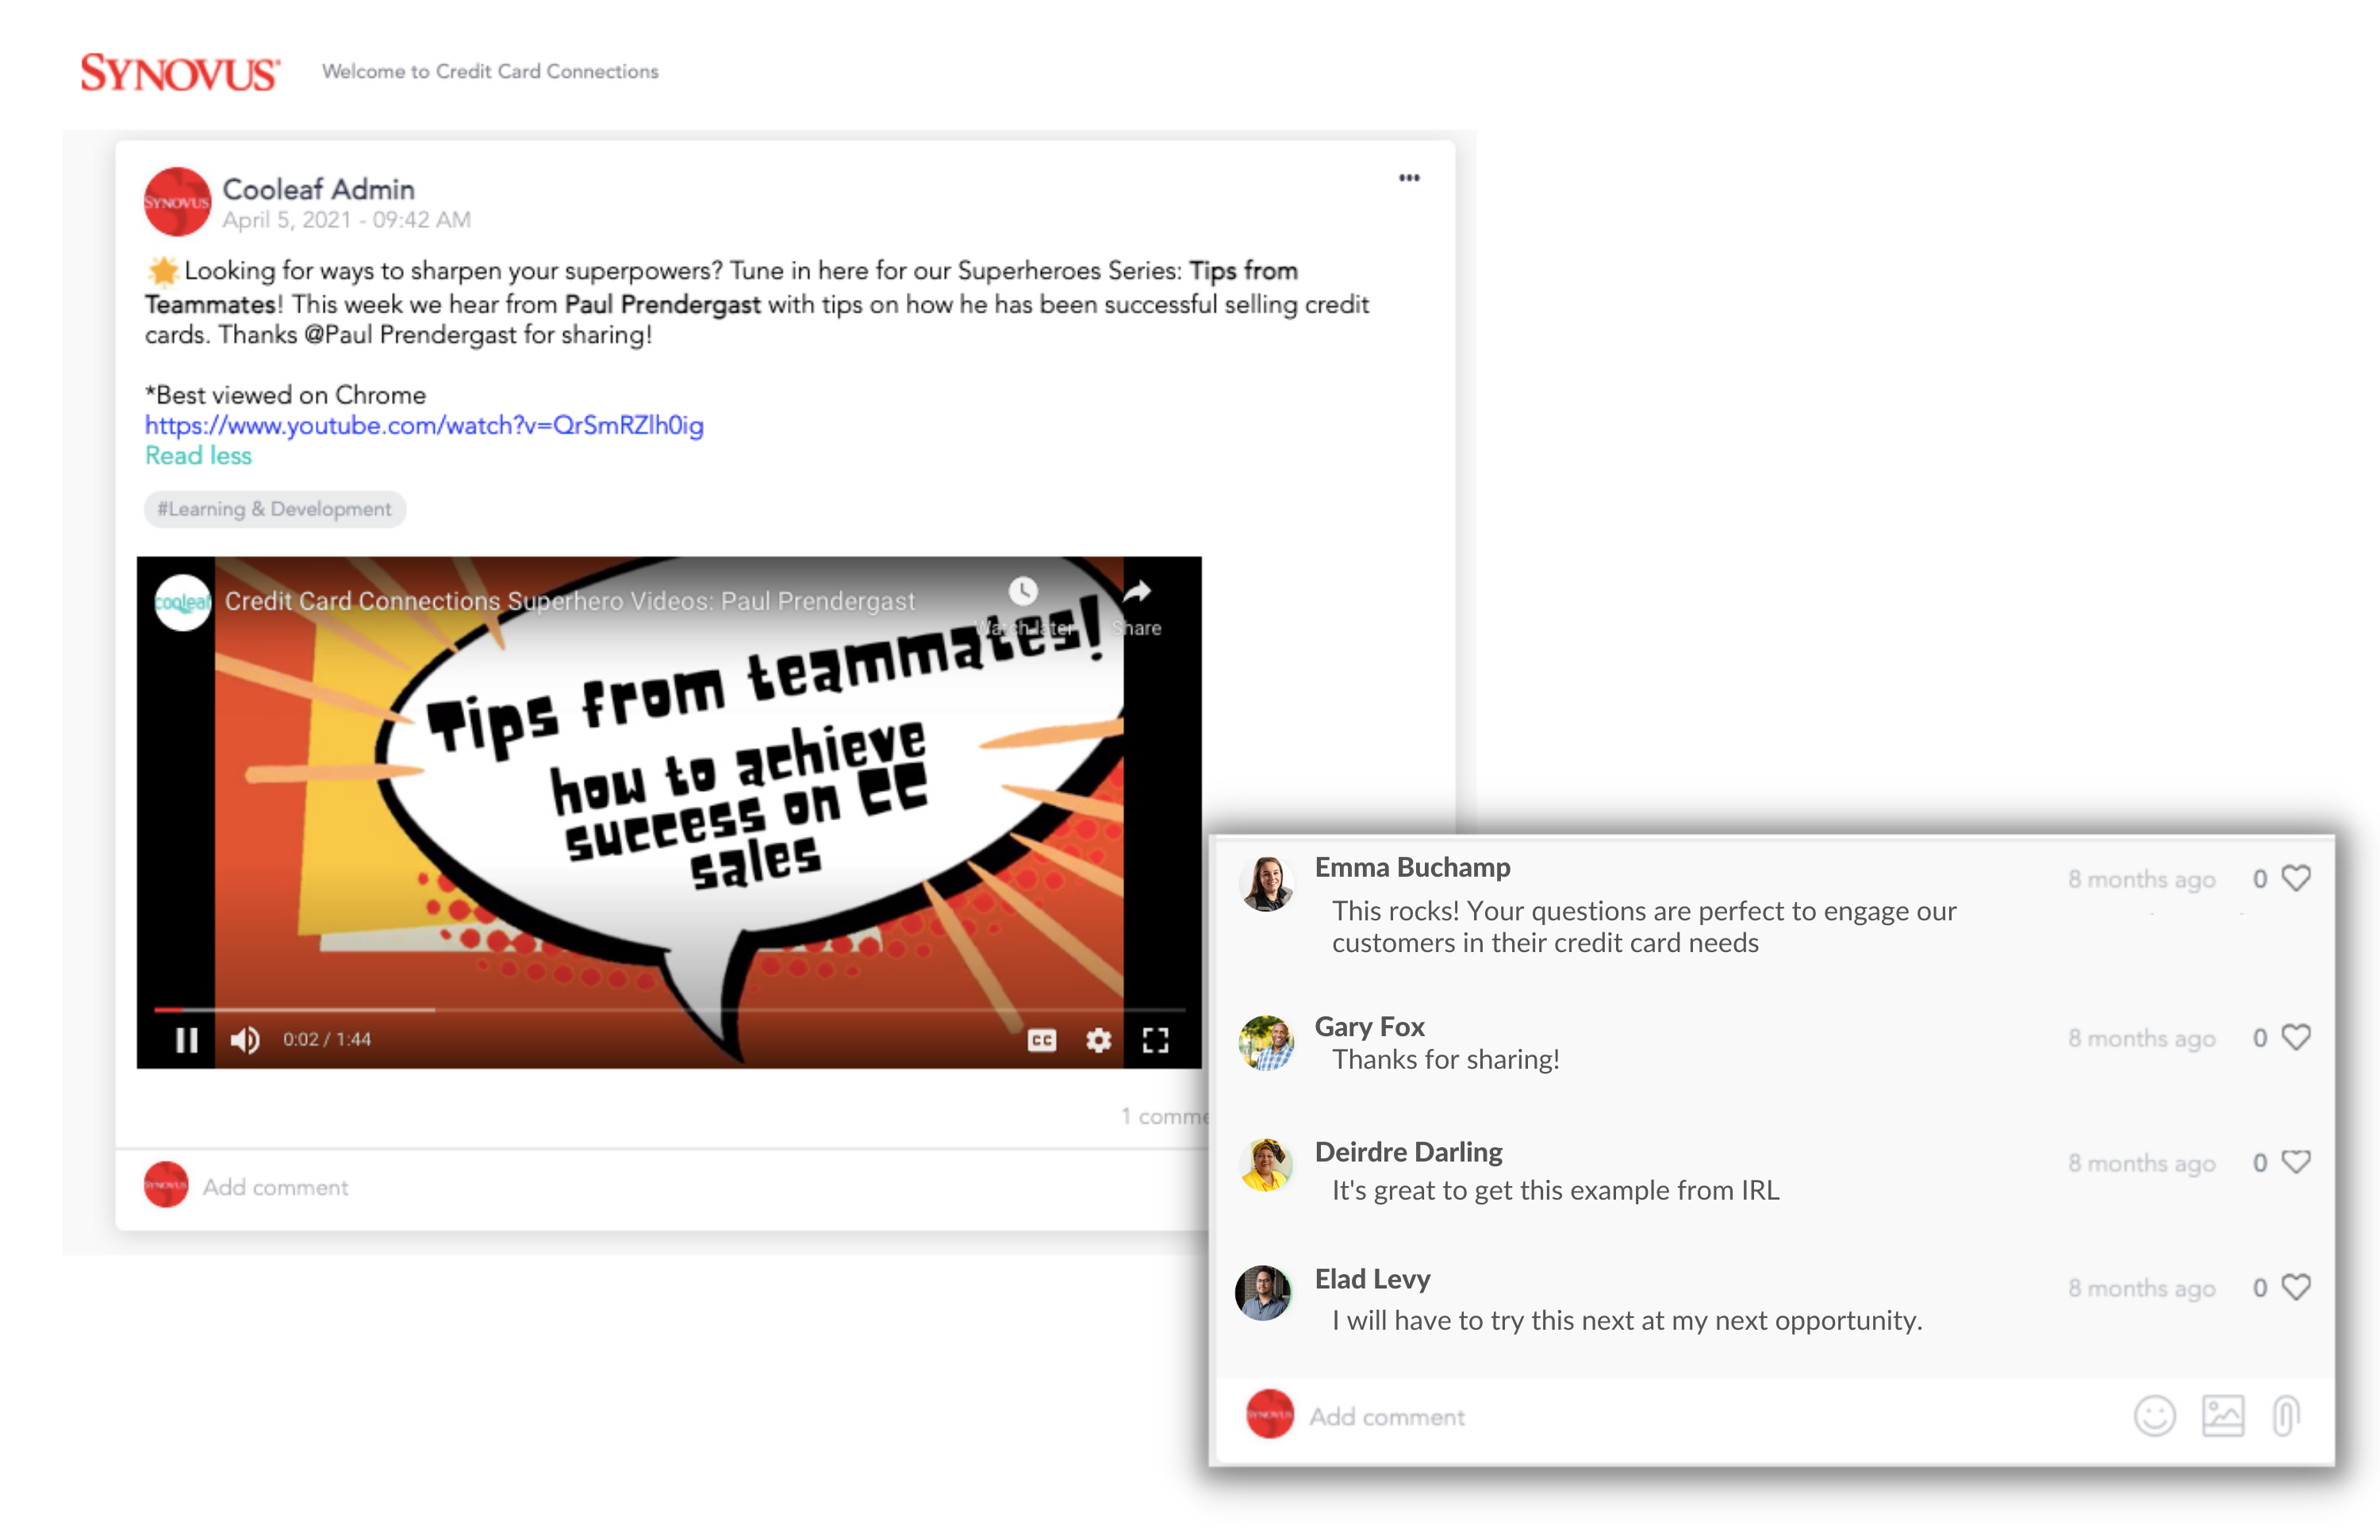Heart Deirdre Darling's comment
The image size is (2380, 1540).
point(2296,1162)
